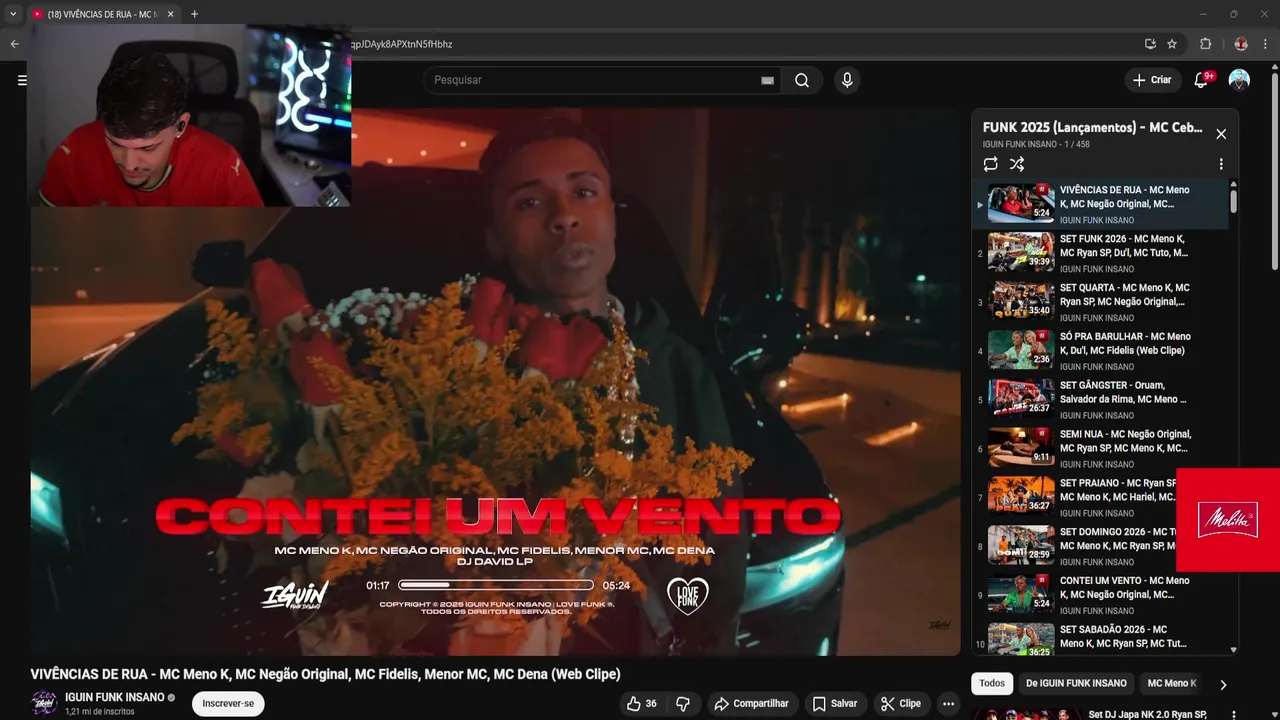Bookmark this page with the star

[x=1172, y=44]
